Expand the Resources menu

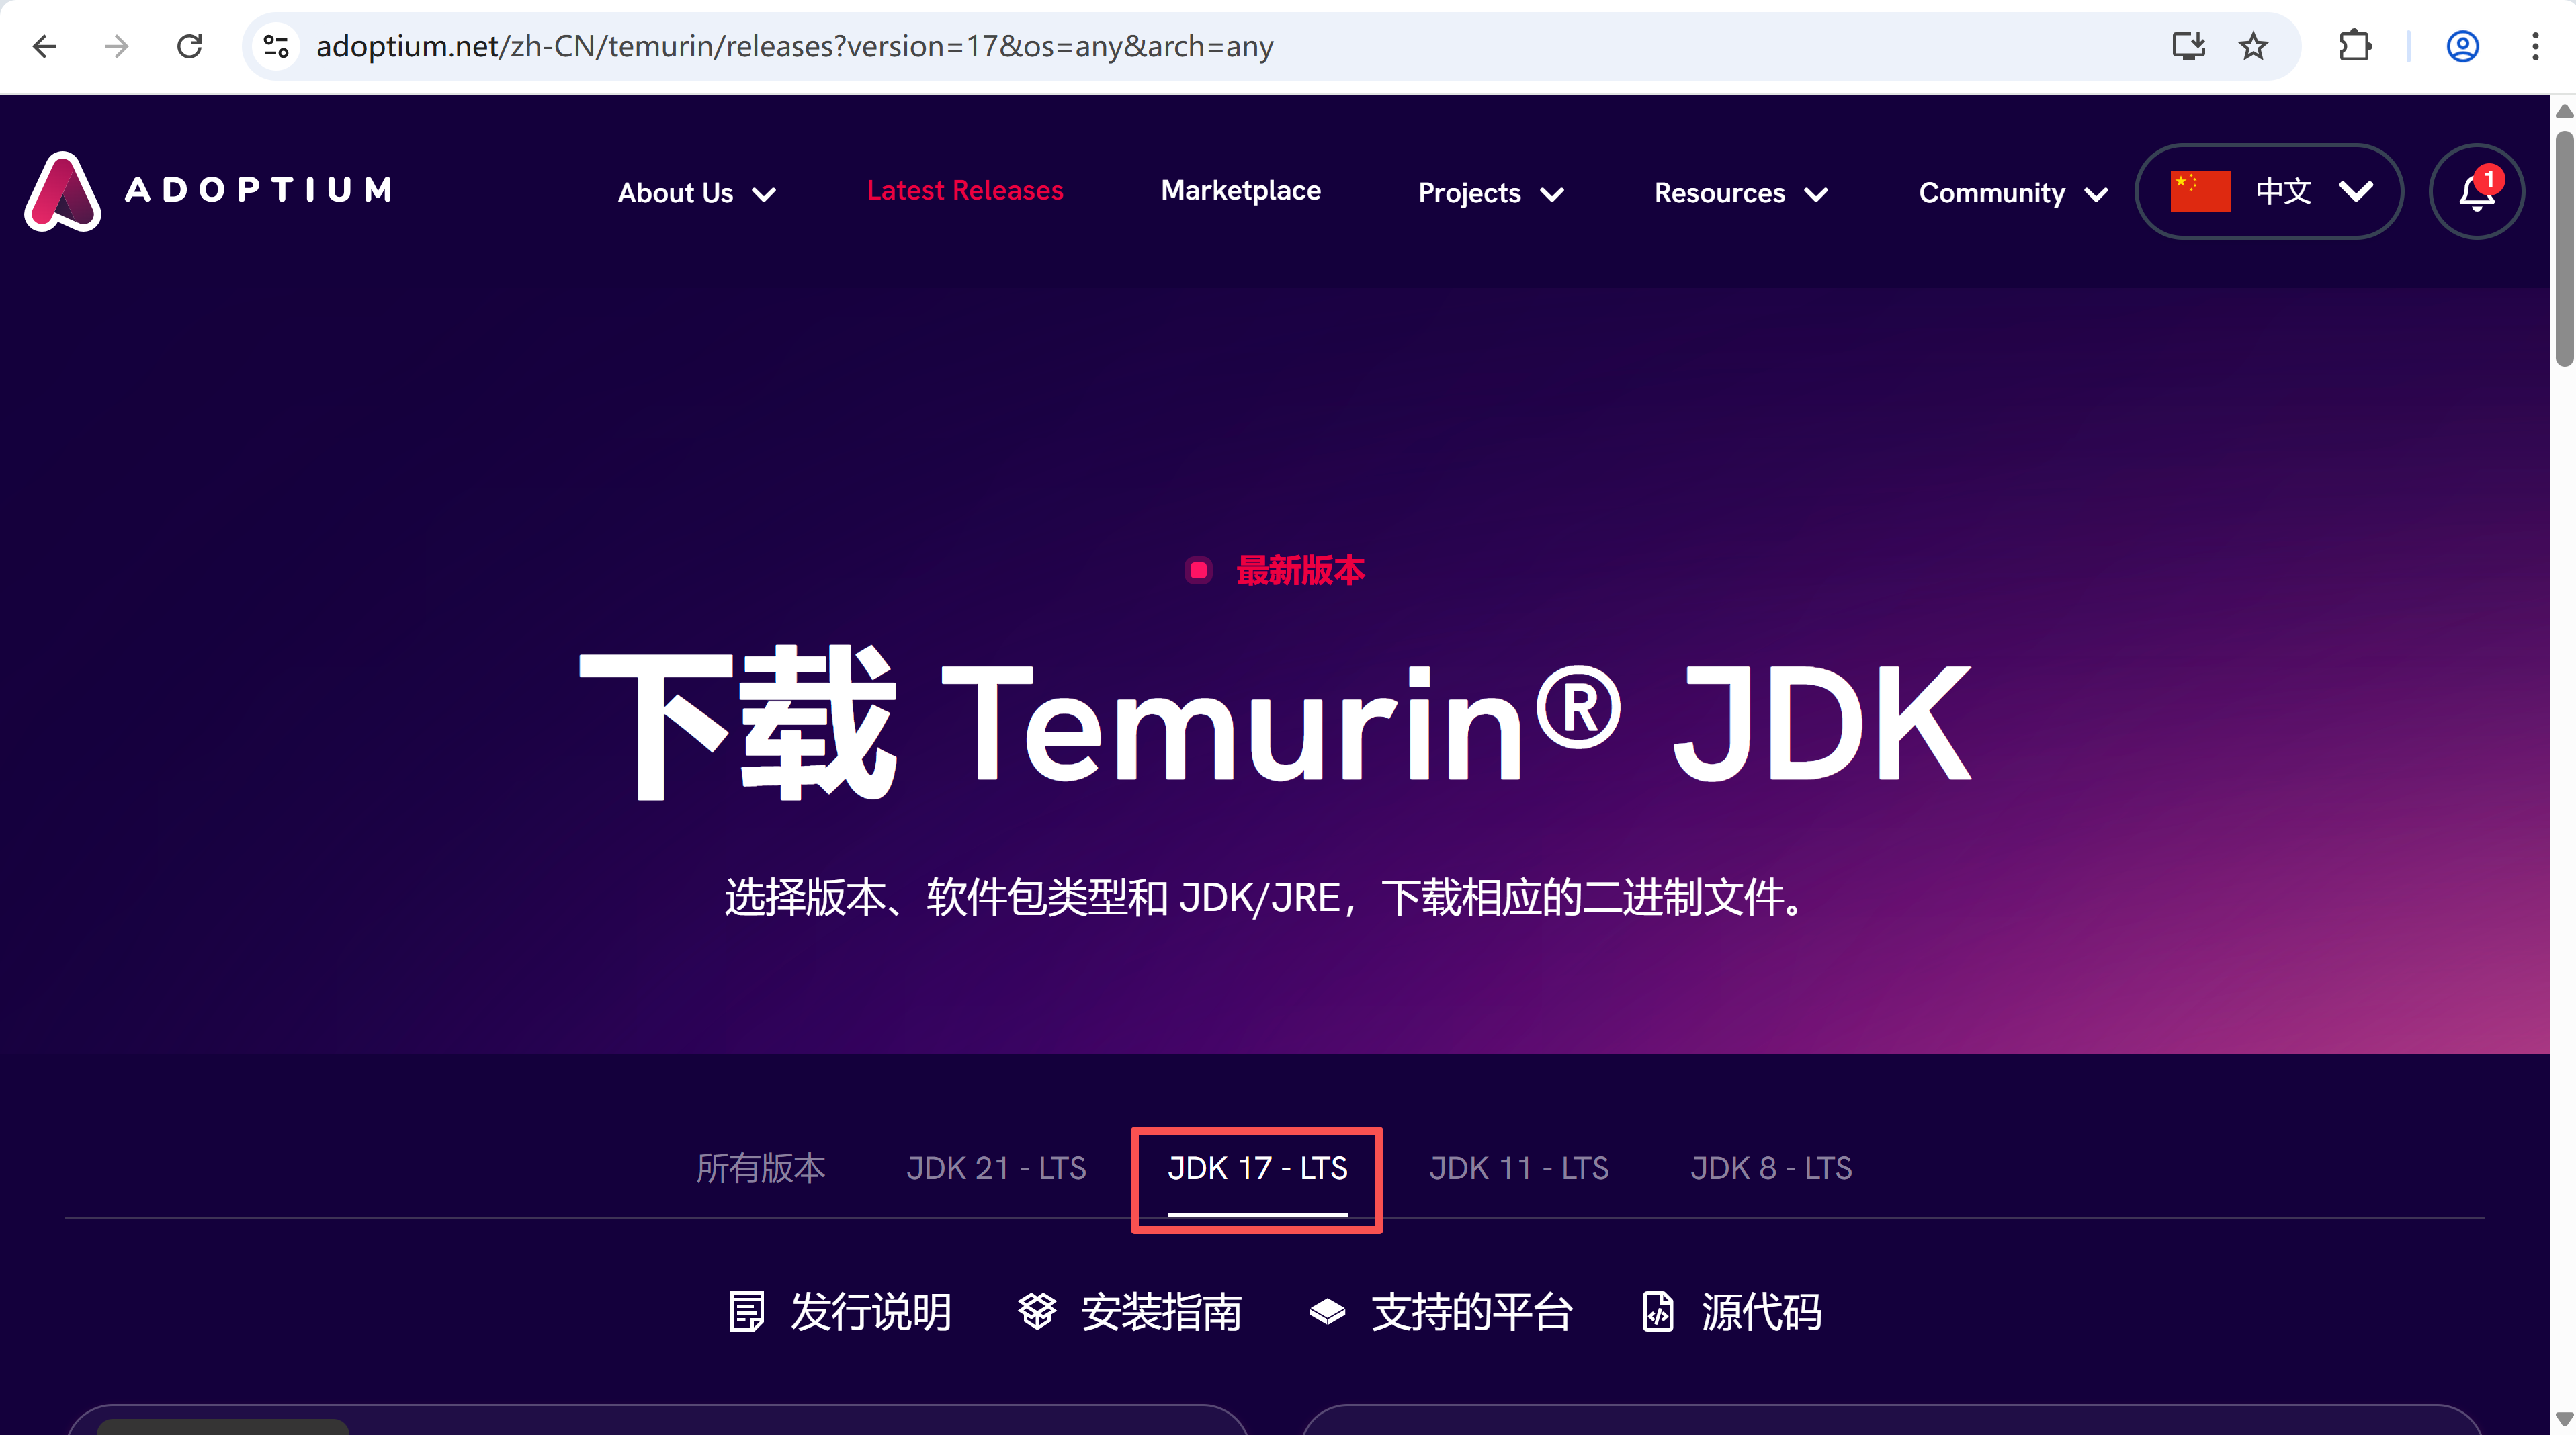[x=1741, y=192]
